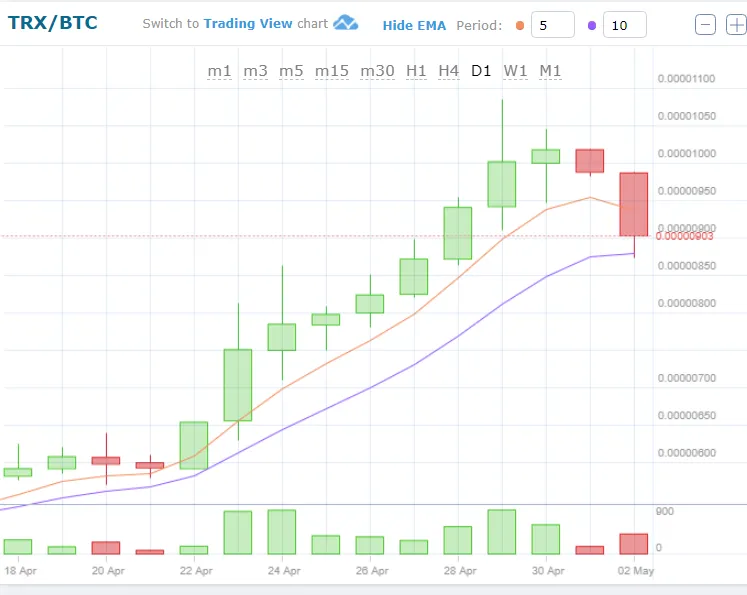Click the red 20 Apr candlestick
Image resolution: width=747 pixels, height=595 pixels.
[106, 461]
